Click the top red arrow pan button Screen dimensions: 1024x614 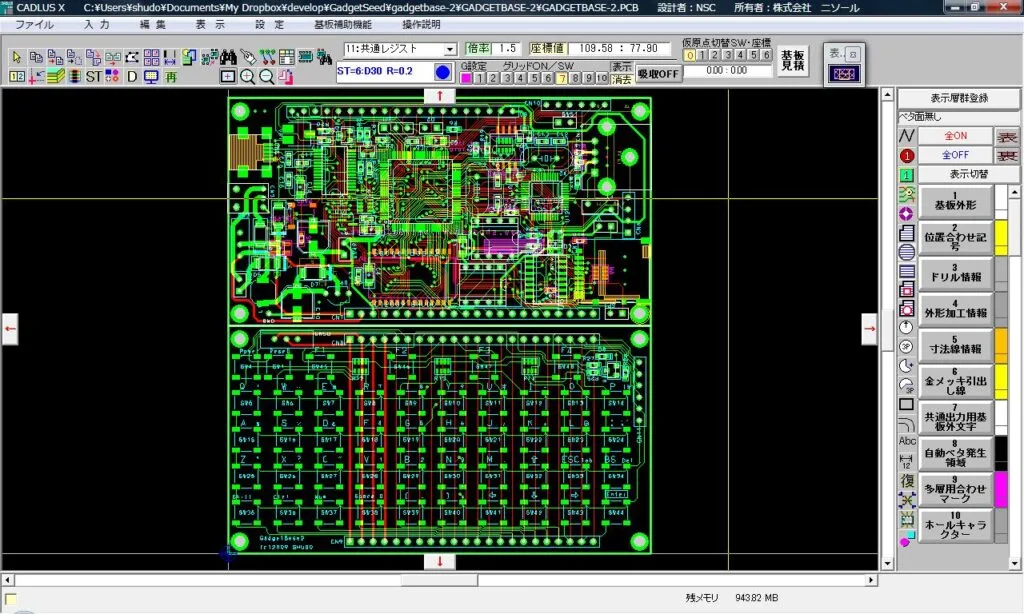[x=440, y=96]
